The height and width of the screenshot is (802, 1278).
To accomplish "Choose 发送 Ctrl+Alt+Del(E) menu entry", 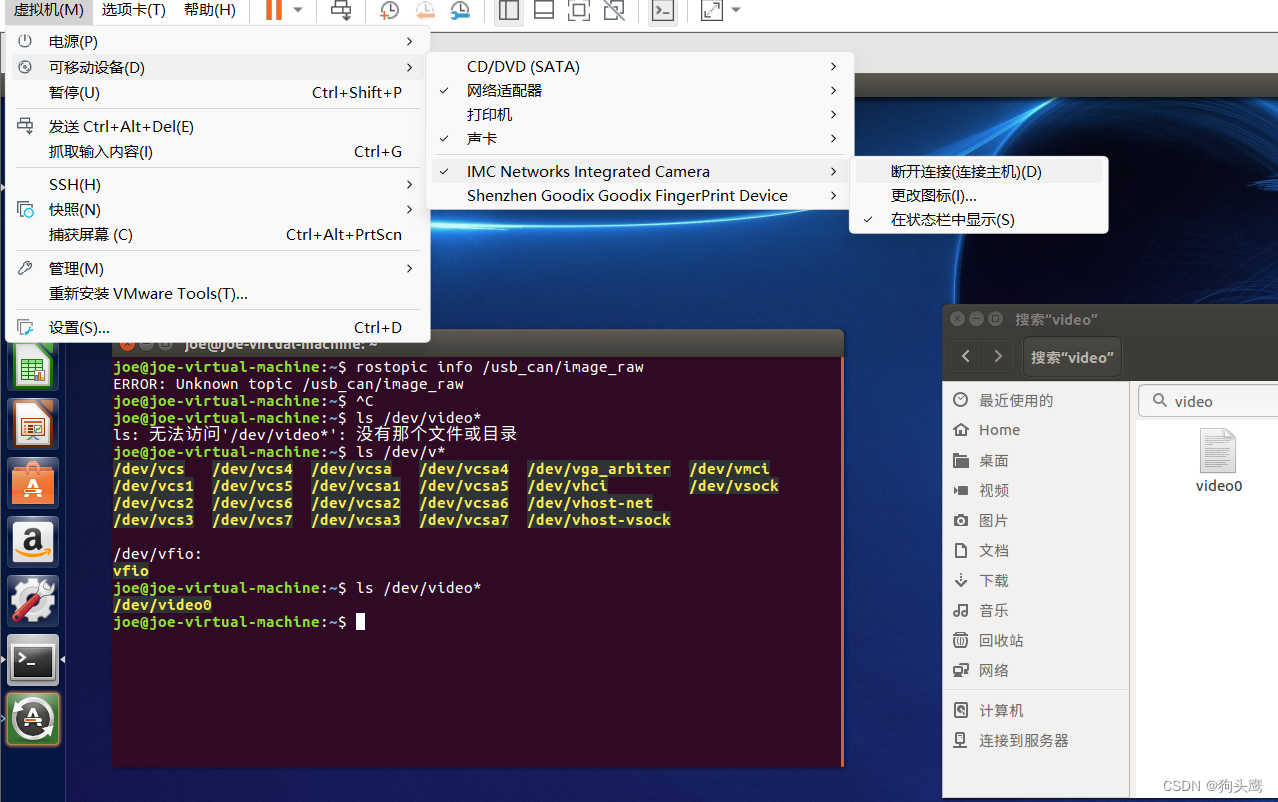I will pos(218,126).
